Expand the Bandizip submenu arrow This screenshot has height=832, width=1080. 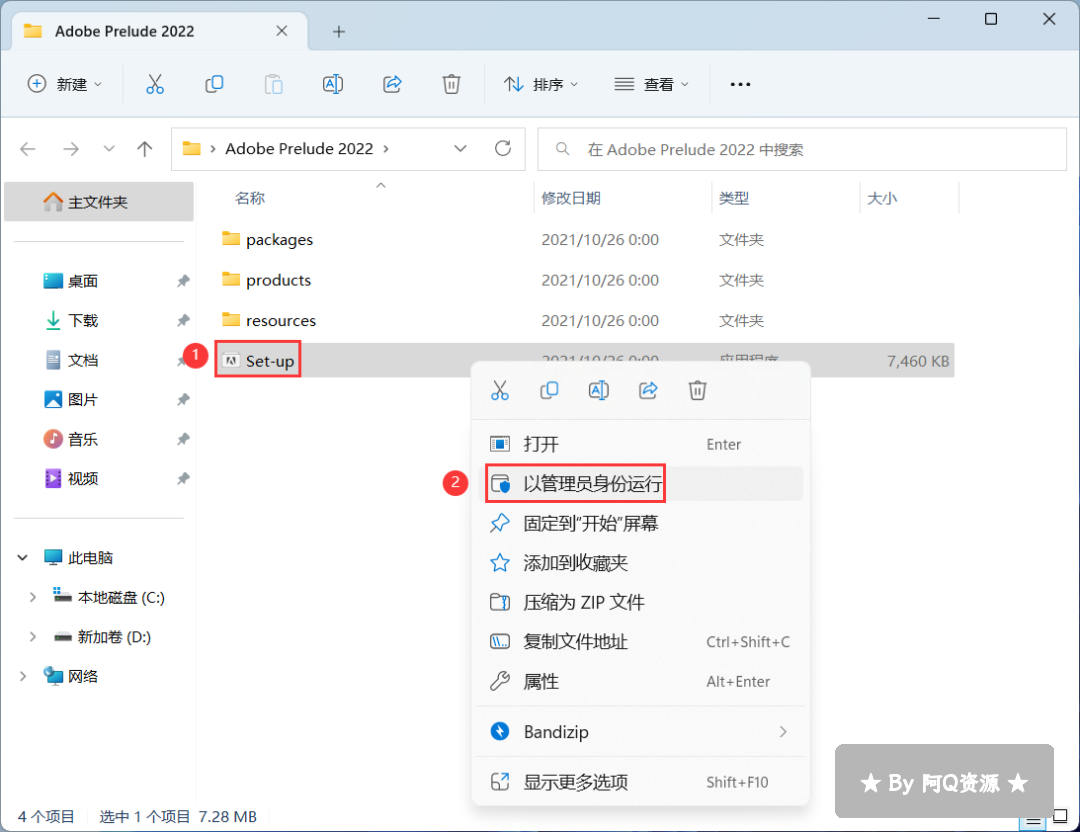click(783, 731)
